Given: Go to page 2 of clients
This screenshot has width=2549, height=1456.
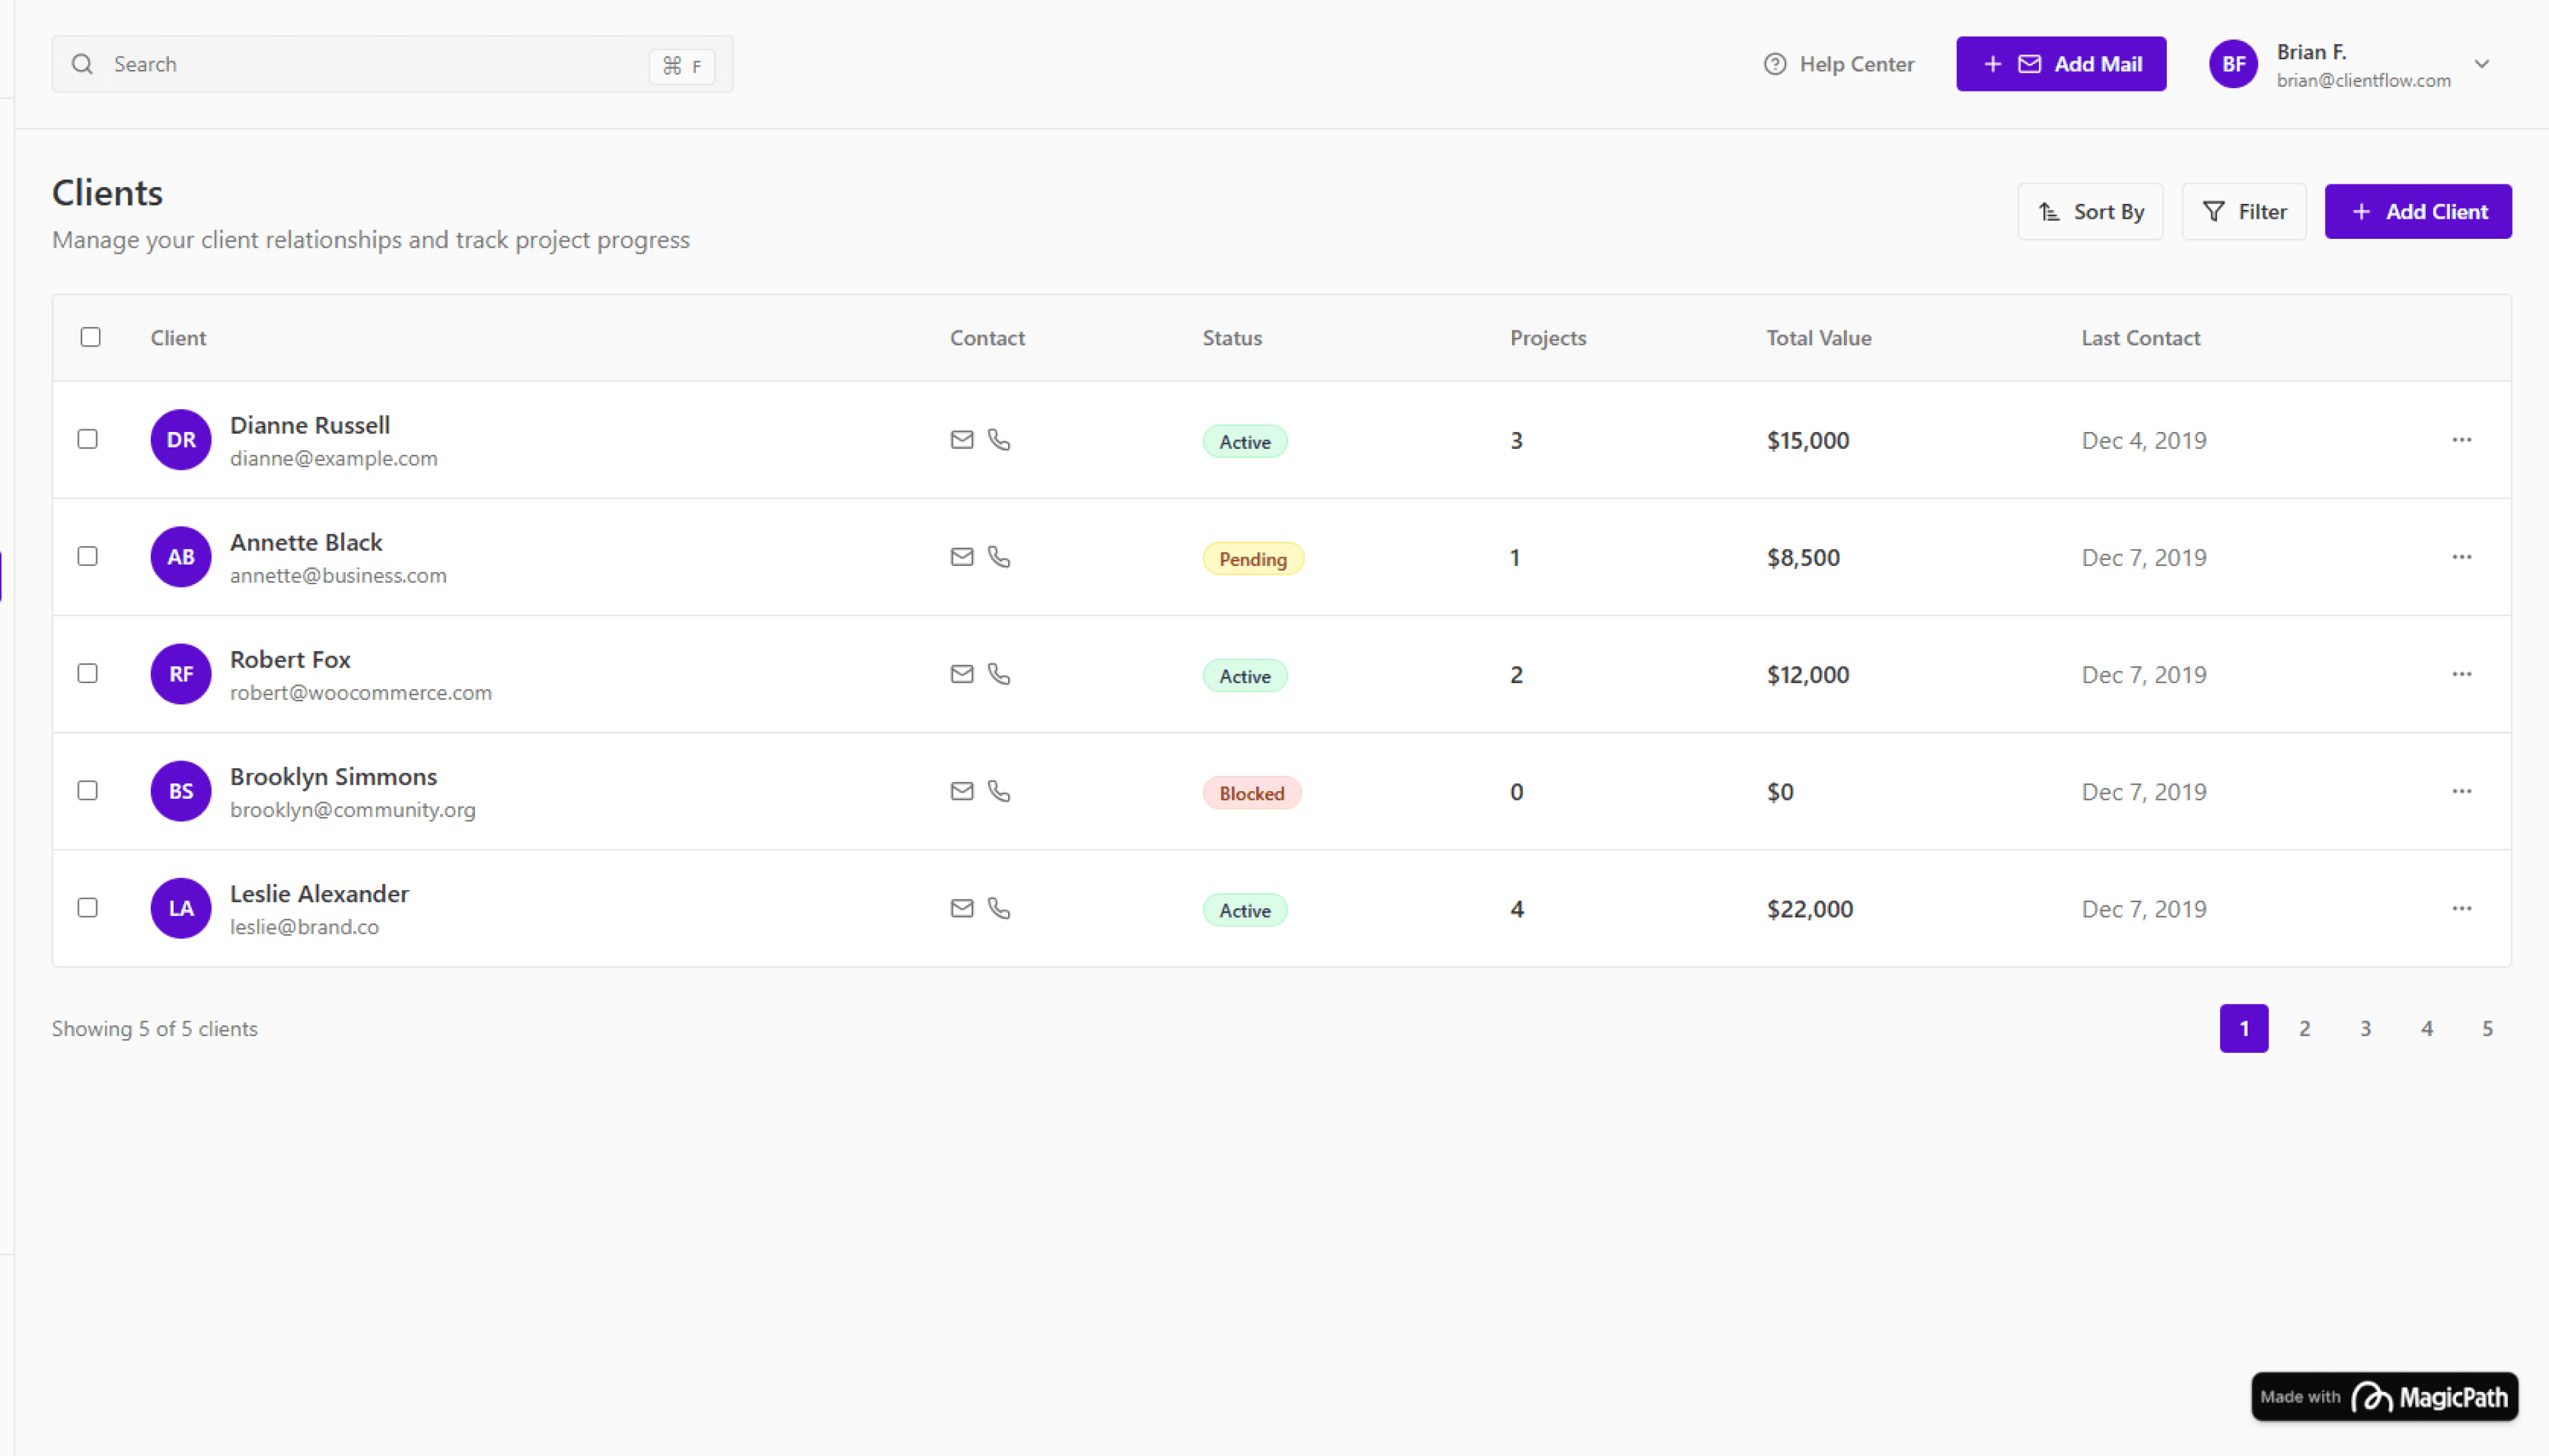Looking at the screenshot, I should (2304, 1028).
